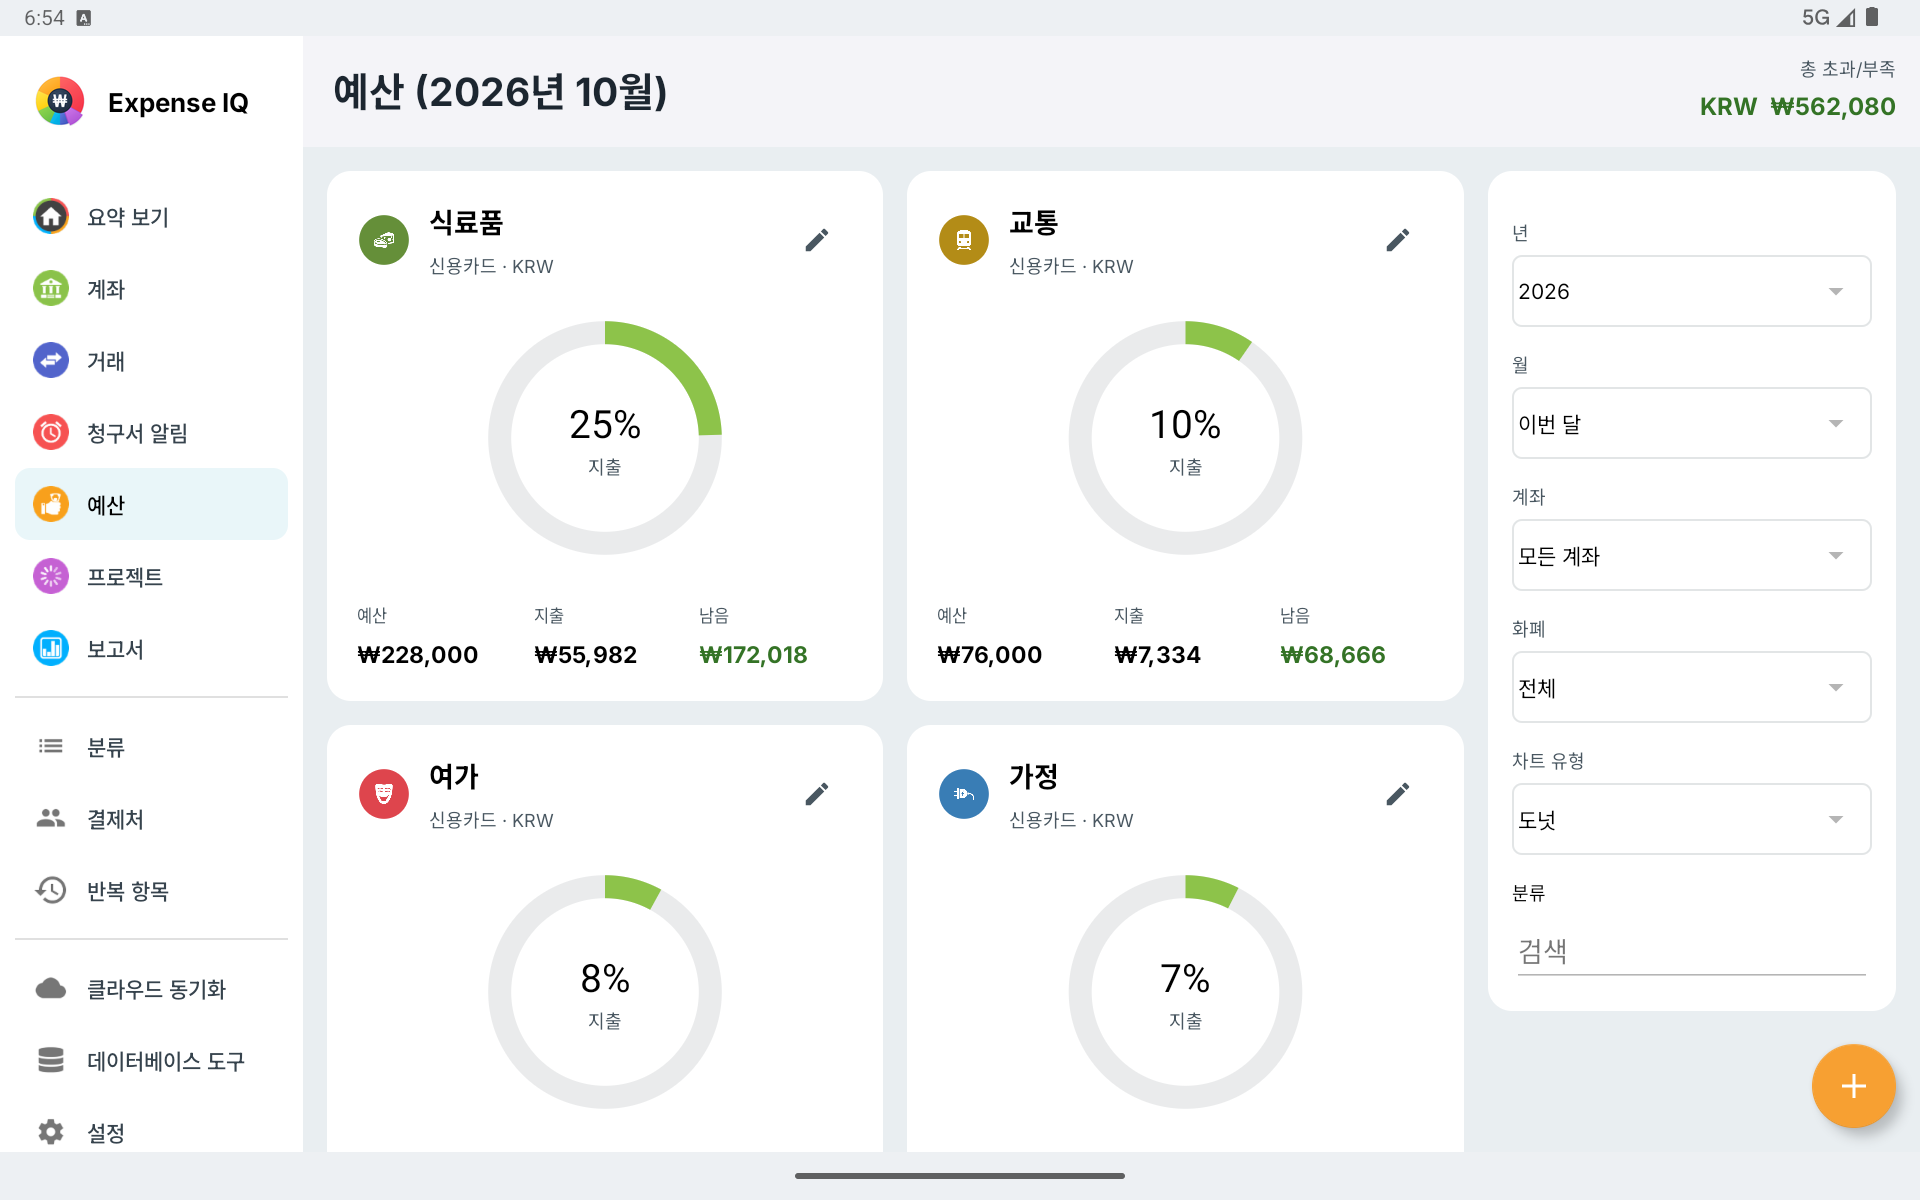The image size is (1920, 1200).
Task: Click the 결제처 people icon
Action: pos(51,818)
